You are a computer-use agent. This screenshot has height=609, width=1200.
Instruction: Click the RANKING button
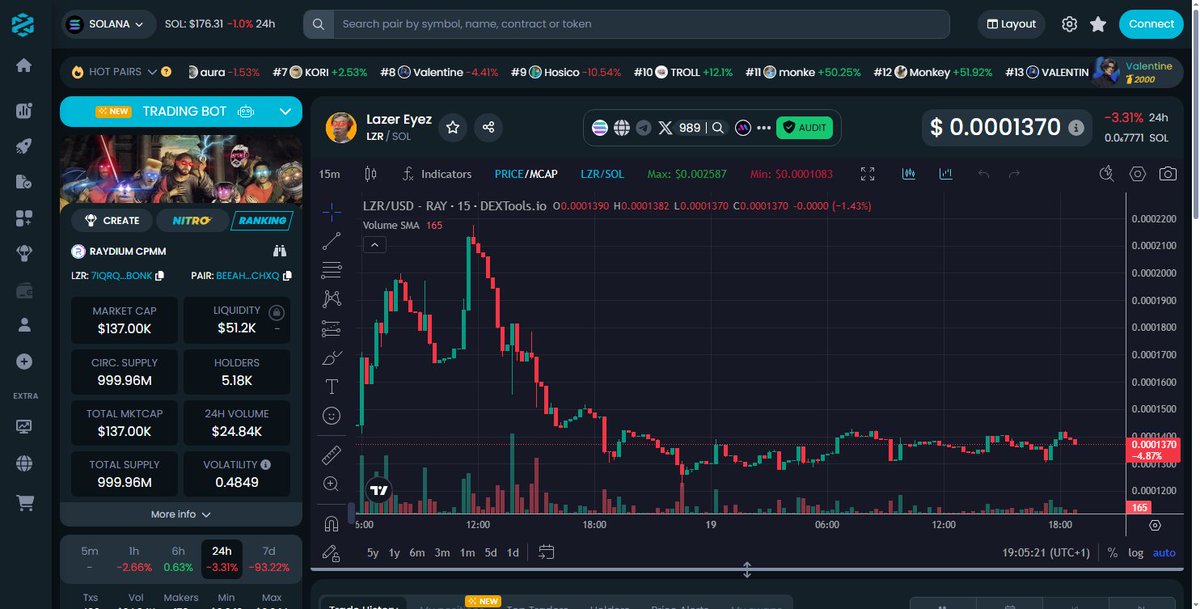pyautogui.click(x=262, y=220)
